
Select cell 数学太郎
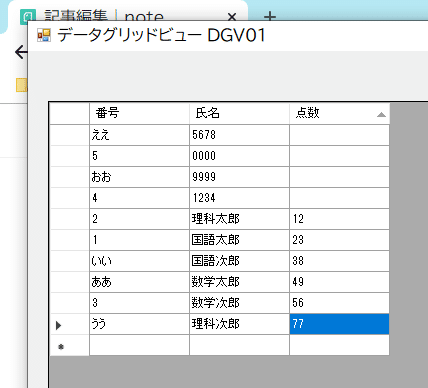click(x=239, y=282)
